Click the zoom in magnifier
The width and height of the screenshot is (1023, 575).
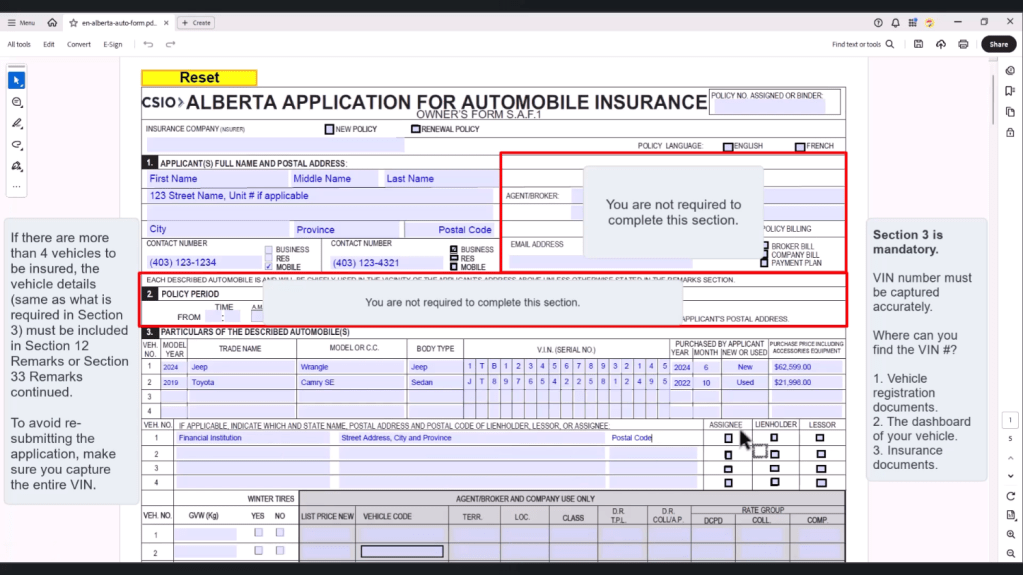click(1010, 534)
